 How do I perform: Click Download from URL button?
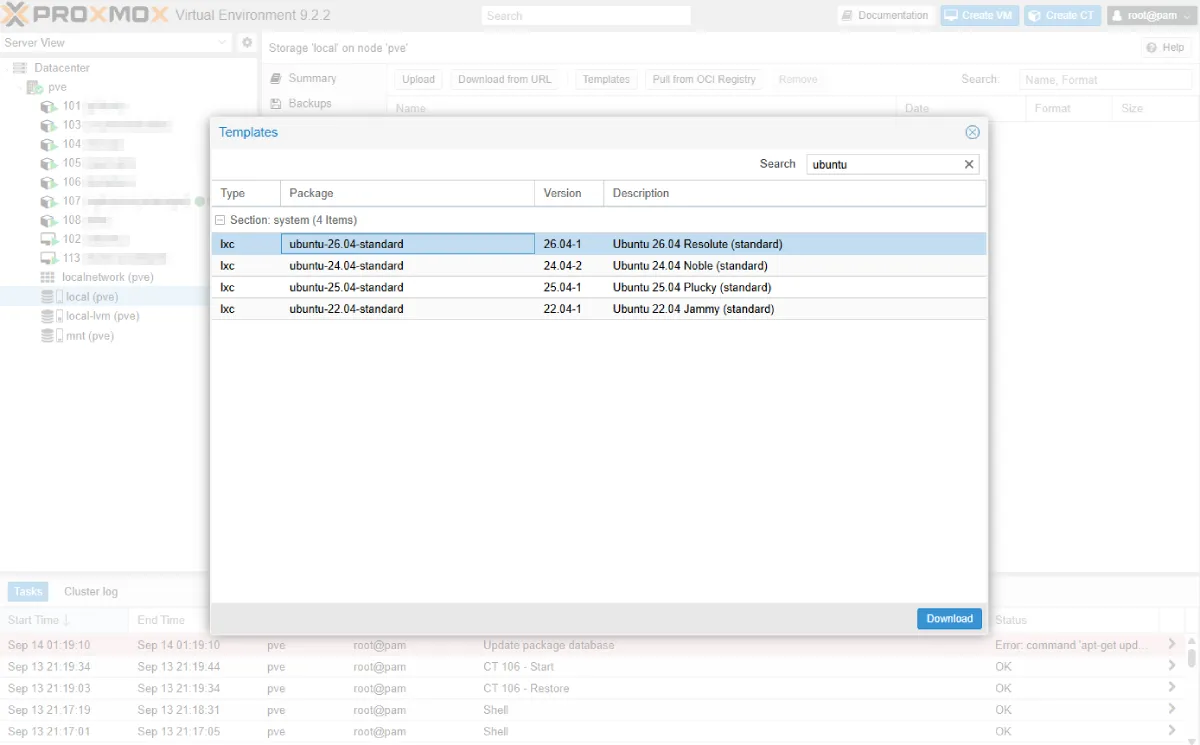click(504, 79)
